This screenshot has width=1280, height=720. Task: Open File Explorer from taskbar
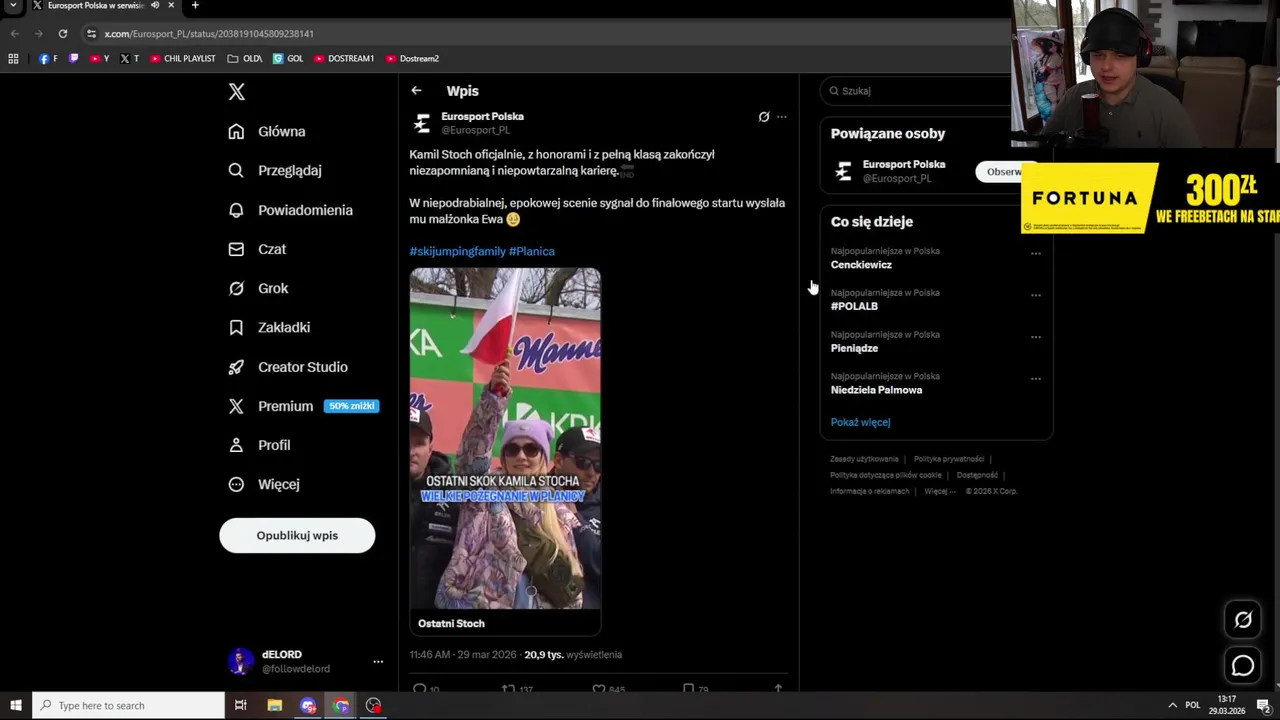[275, 705]
